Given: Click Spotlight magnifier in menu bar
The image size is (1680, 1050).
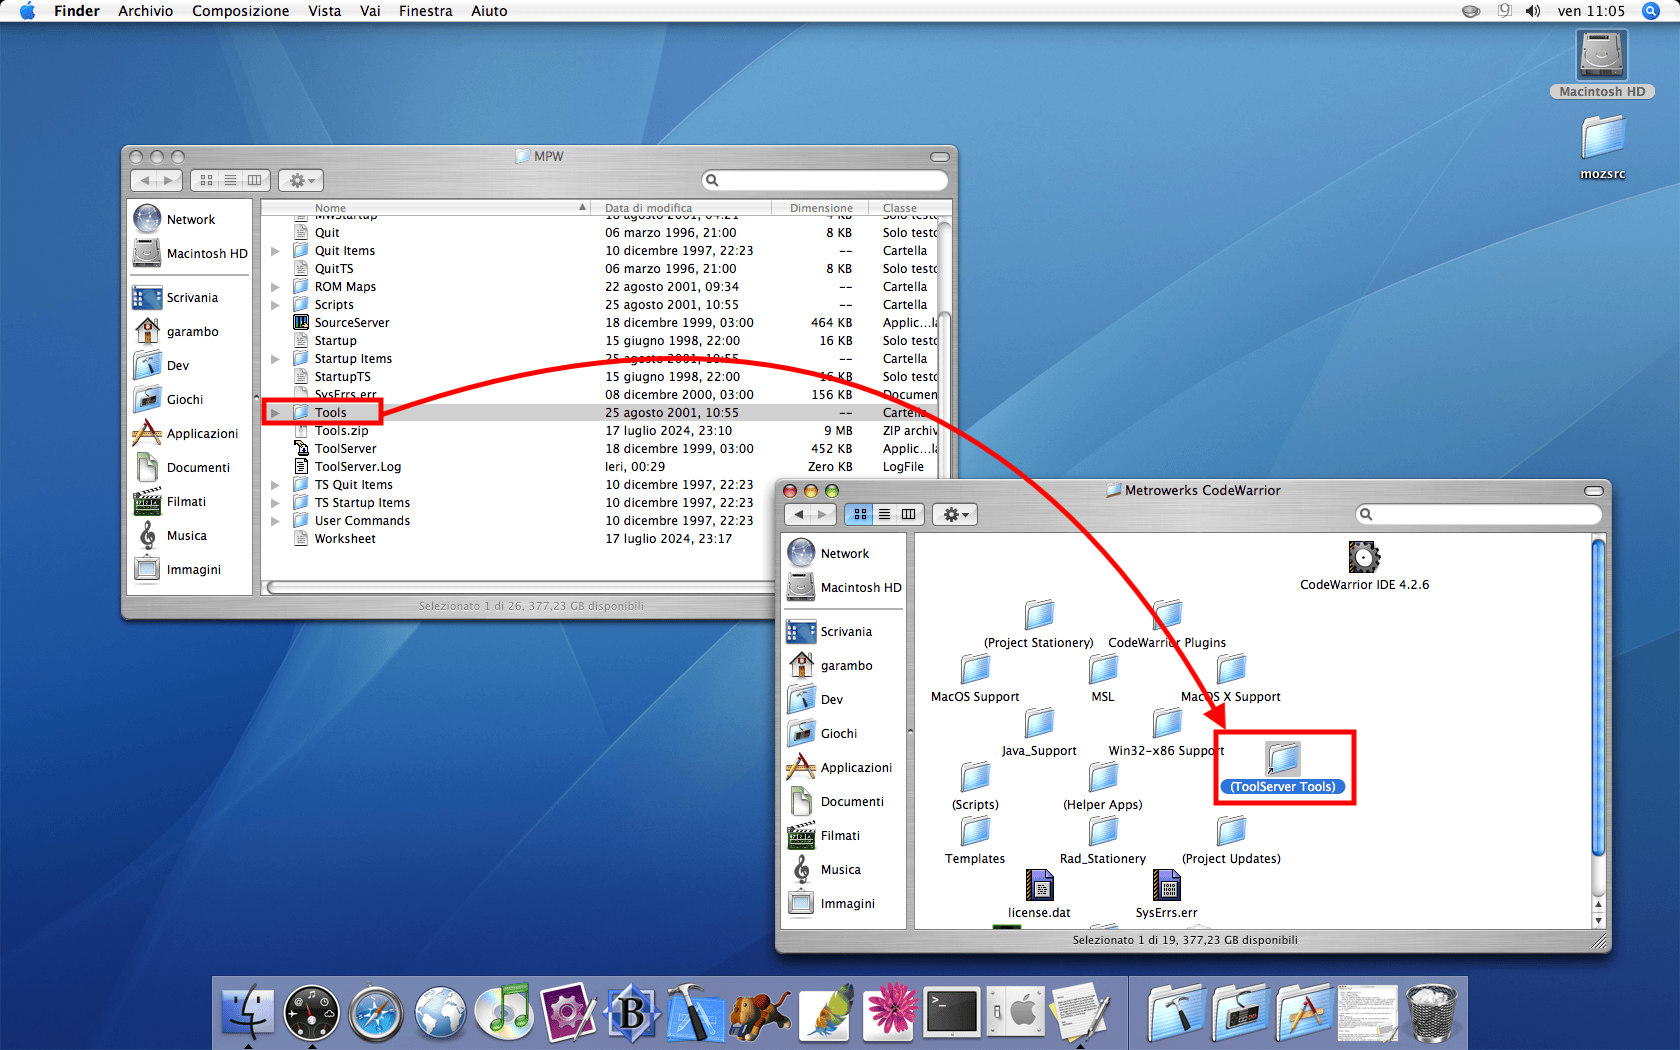Looking at the screenshot, I should (1651, 11).
